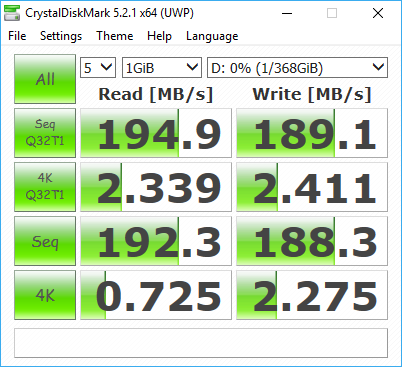This screenshot has height=367, width=402.
Task: Click the Seq Q32T1 read result 194.9
Action: pyautogui.click(x=156, y=133)
